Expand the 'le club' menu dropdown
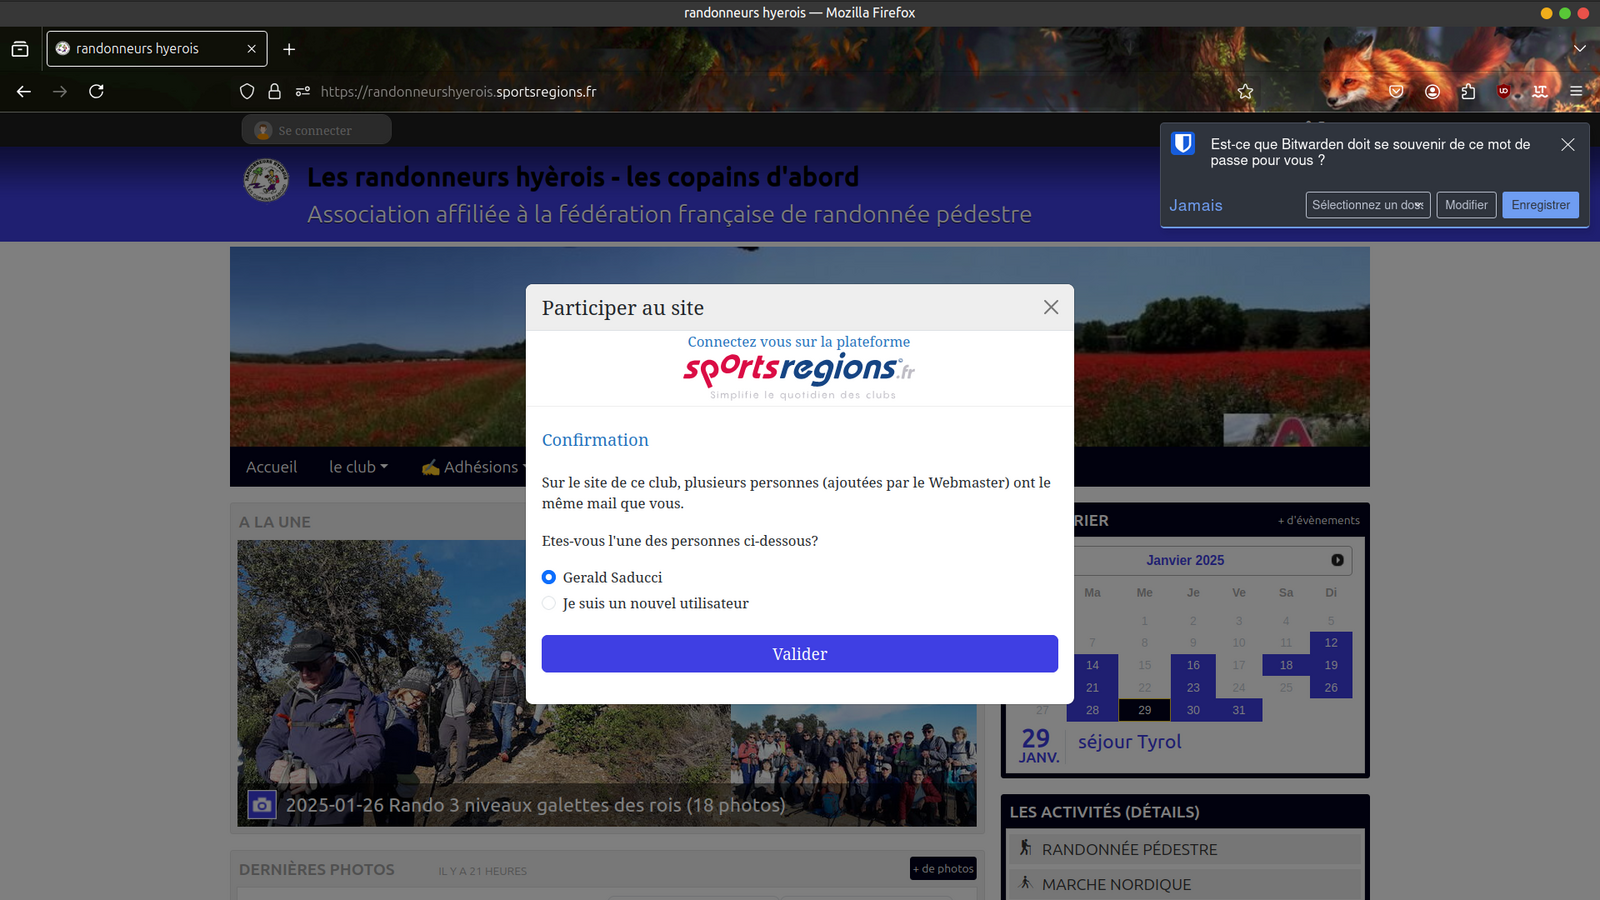 point(358,467)
